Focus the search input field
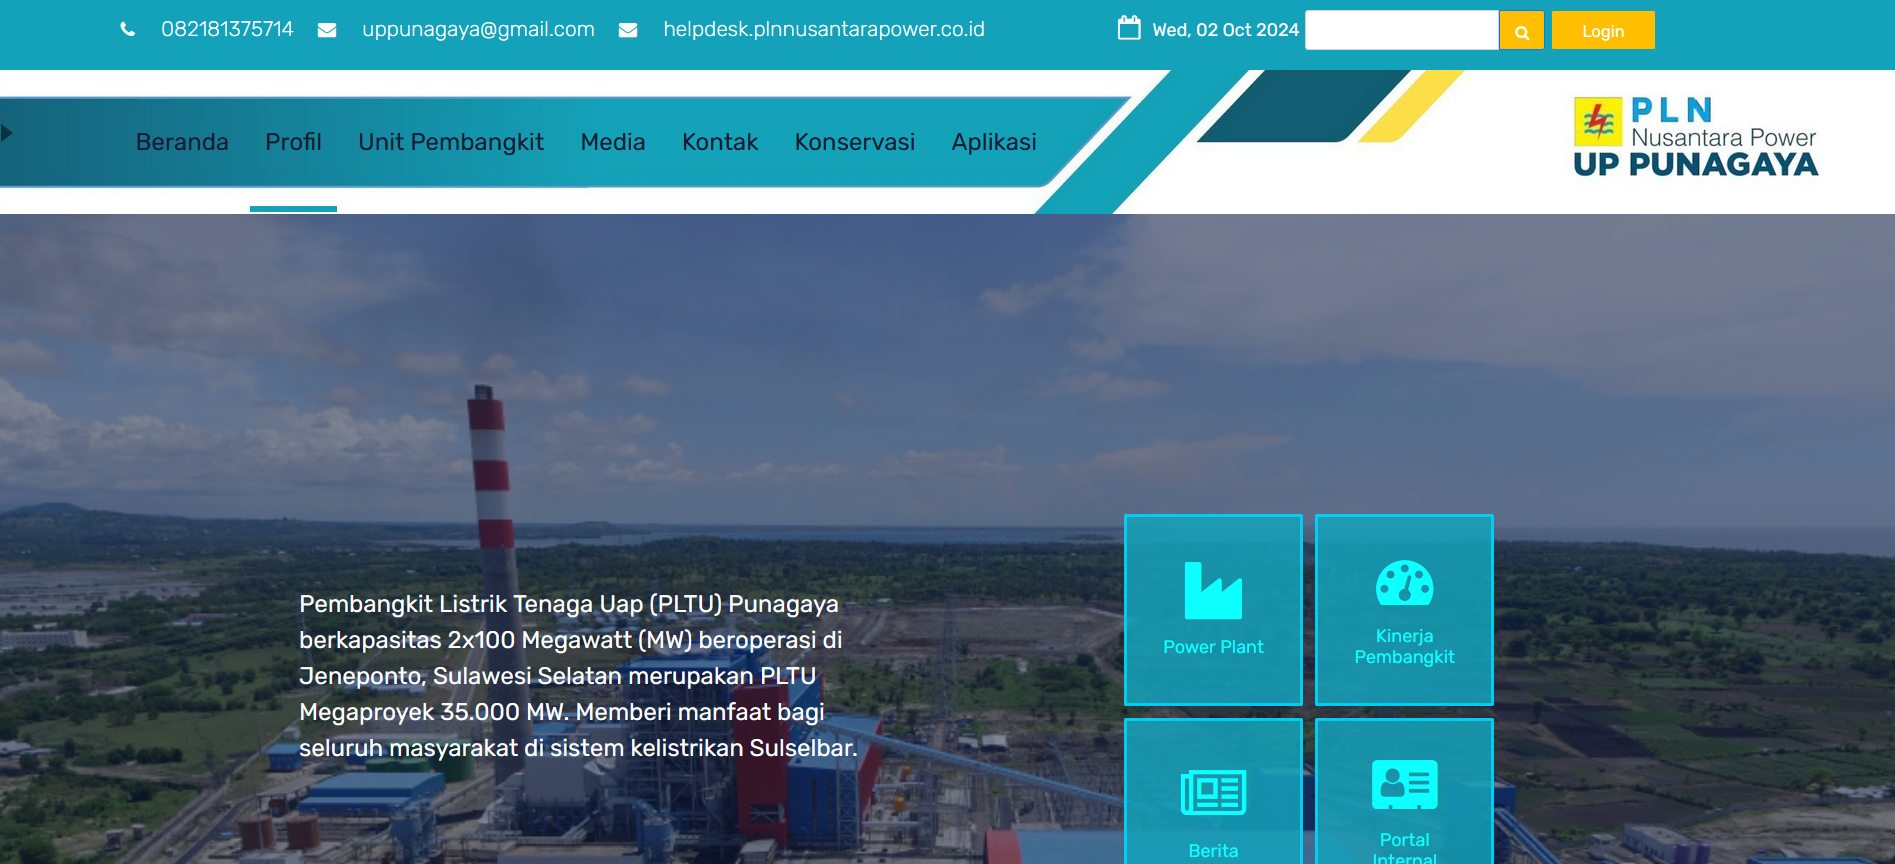The image size is (1895, 864). coord(1402,31)
